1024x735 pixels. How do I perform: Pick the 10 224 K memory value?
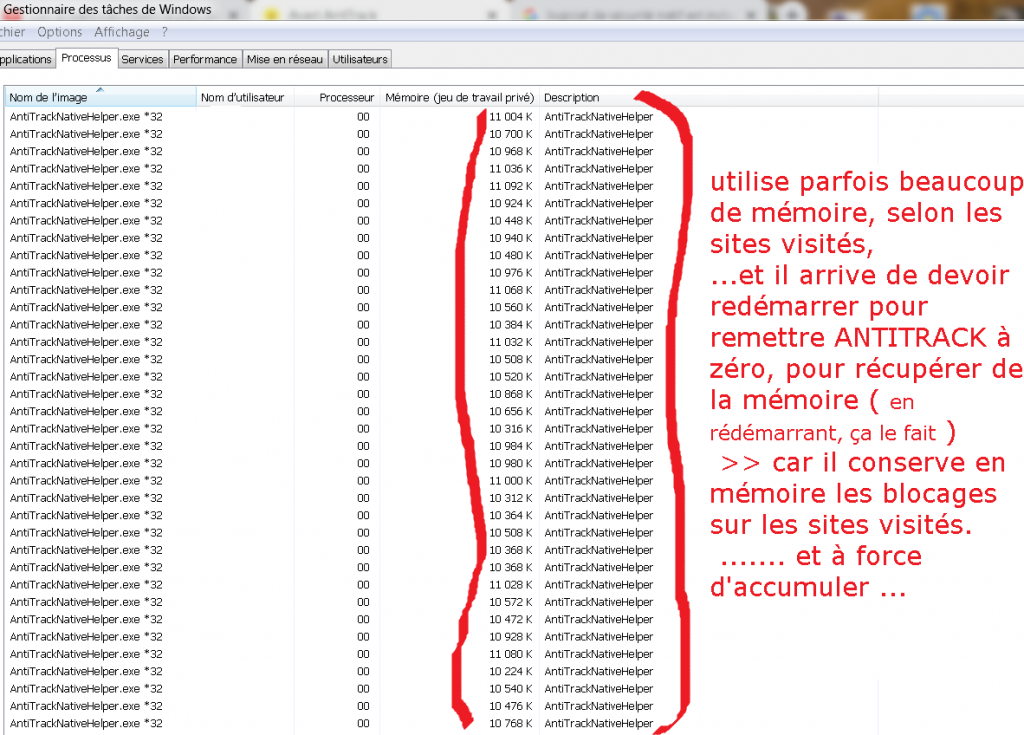(x=511, y=671)
